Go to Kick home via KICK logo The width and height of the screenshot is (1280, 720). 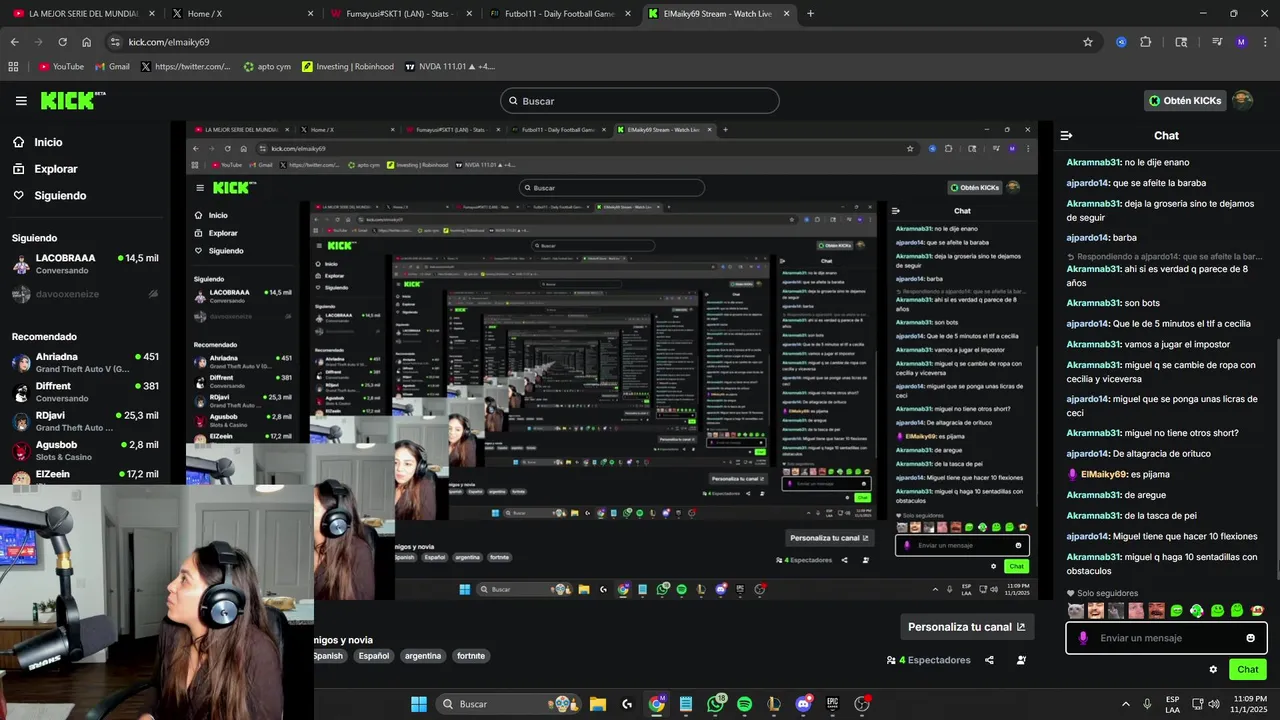tap(73, 100)
